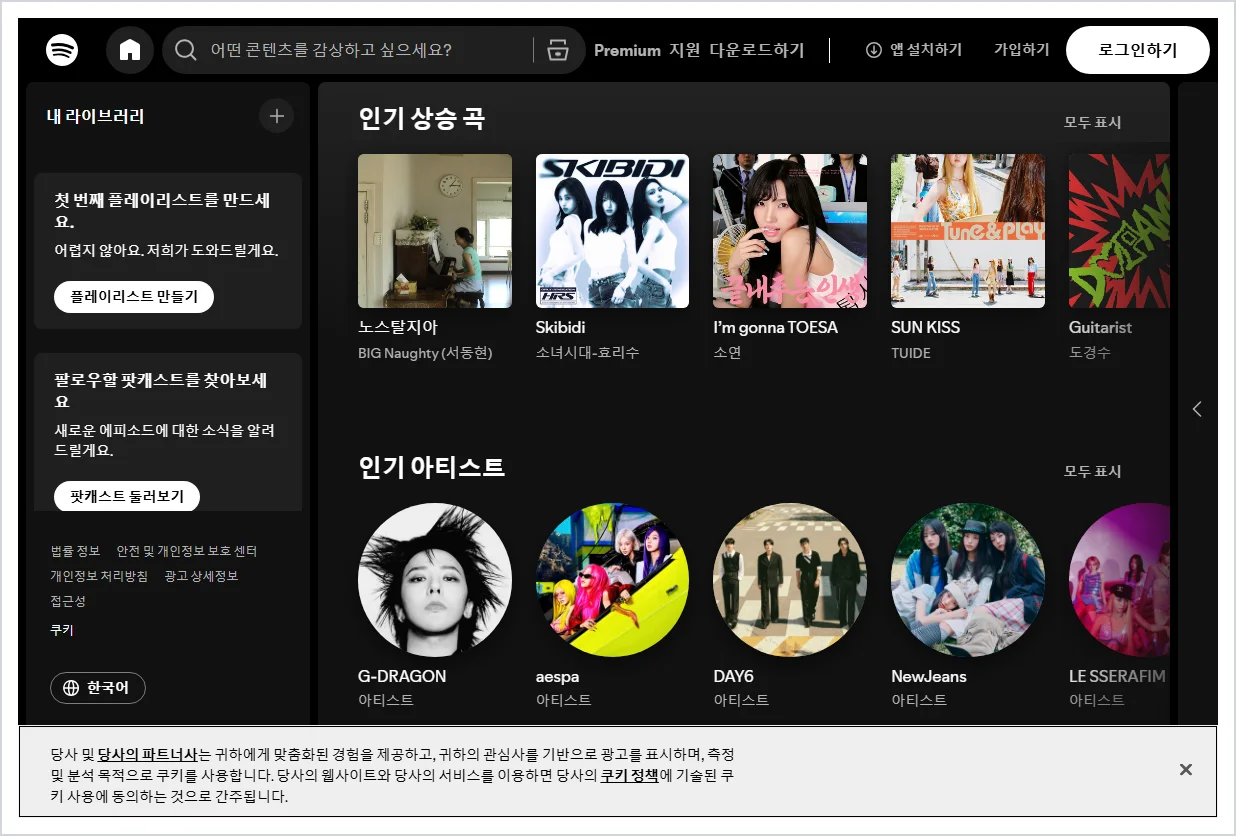Open the Premium link
Viewport: 1236px width, 836px height.
[627, 50]
